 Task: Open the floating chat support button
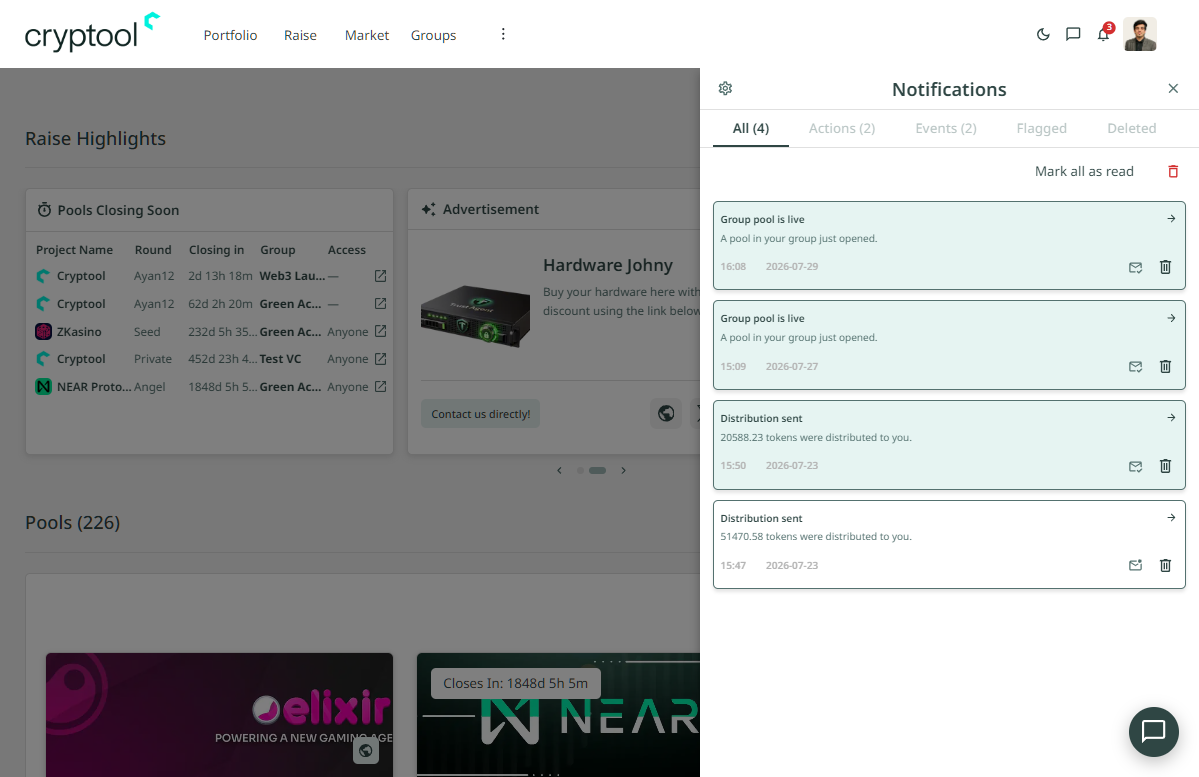pos(1153,732)
